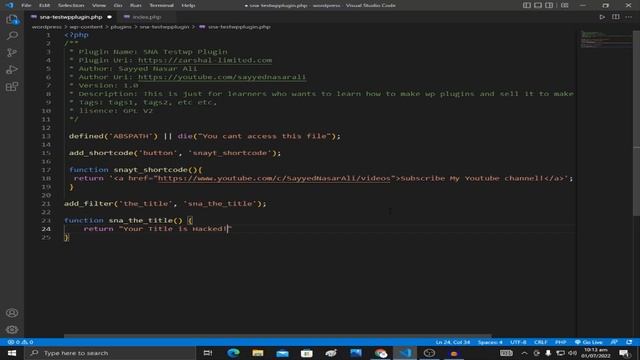Click the code minimap preview
The image size is (640, 360).
605,40
